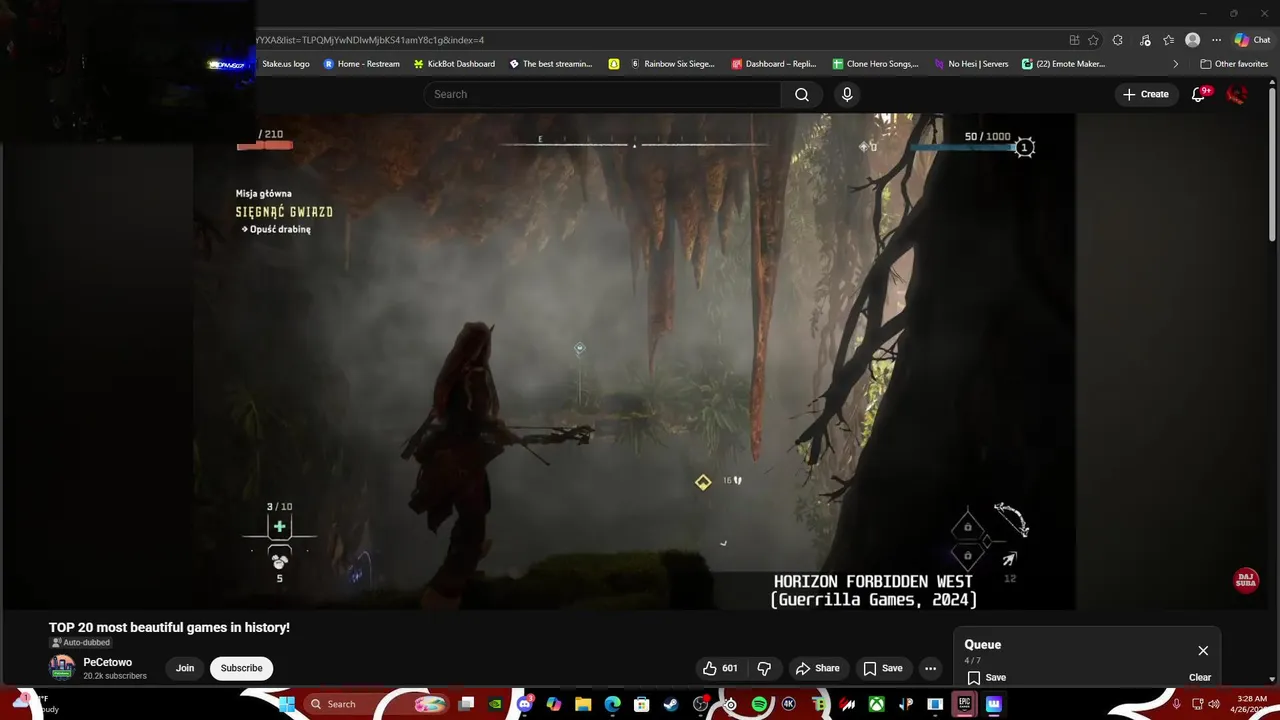The image size is (1280, 720).
Task: Open Microsoft Store from taskbar
Action: (642, 704)
